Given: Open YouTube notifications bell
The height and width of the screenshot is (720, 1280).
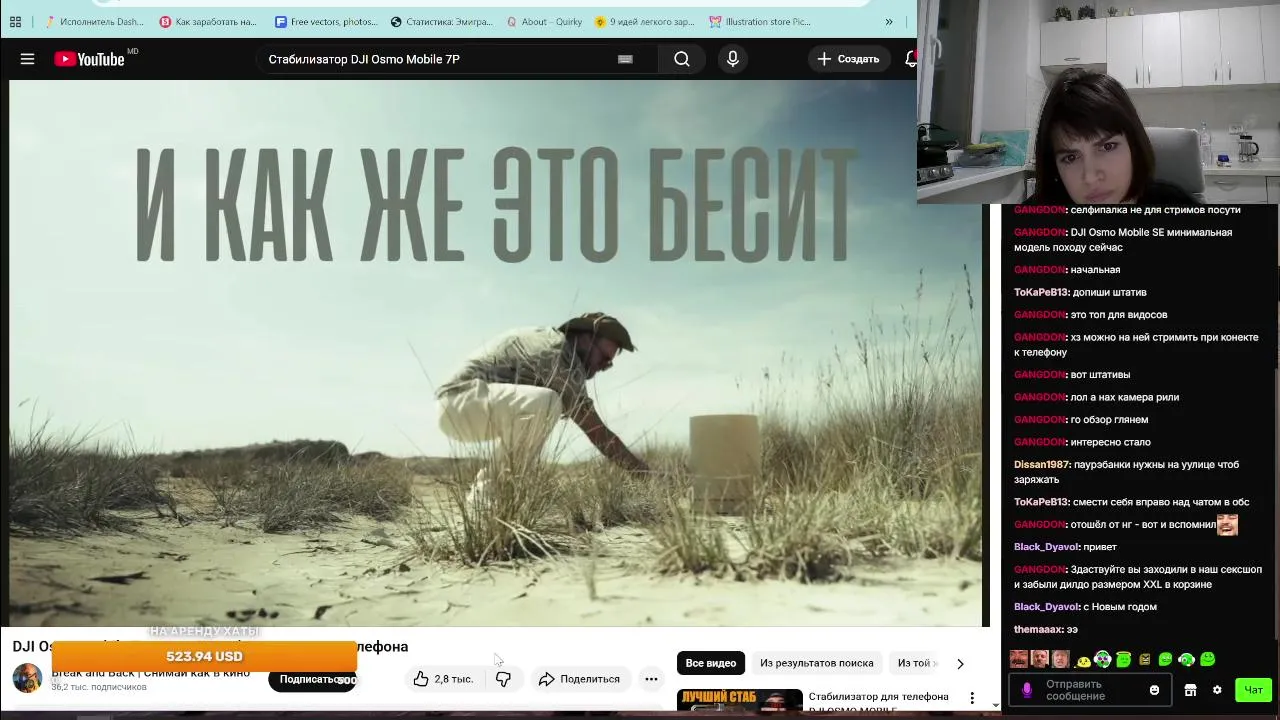Looking at the screenshot, I should click(911, 59).
